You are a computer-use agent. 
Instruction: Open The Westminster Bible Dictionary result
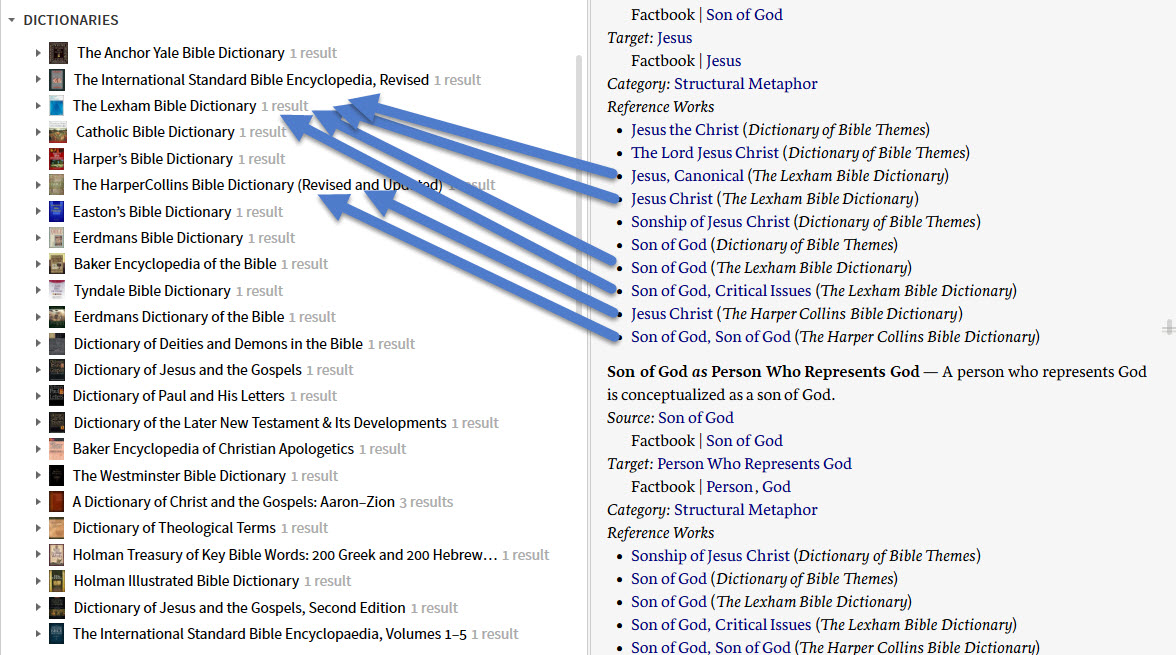(179, 476)
